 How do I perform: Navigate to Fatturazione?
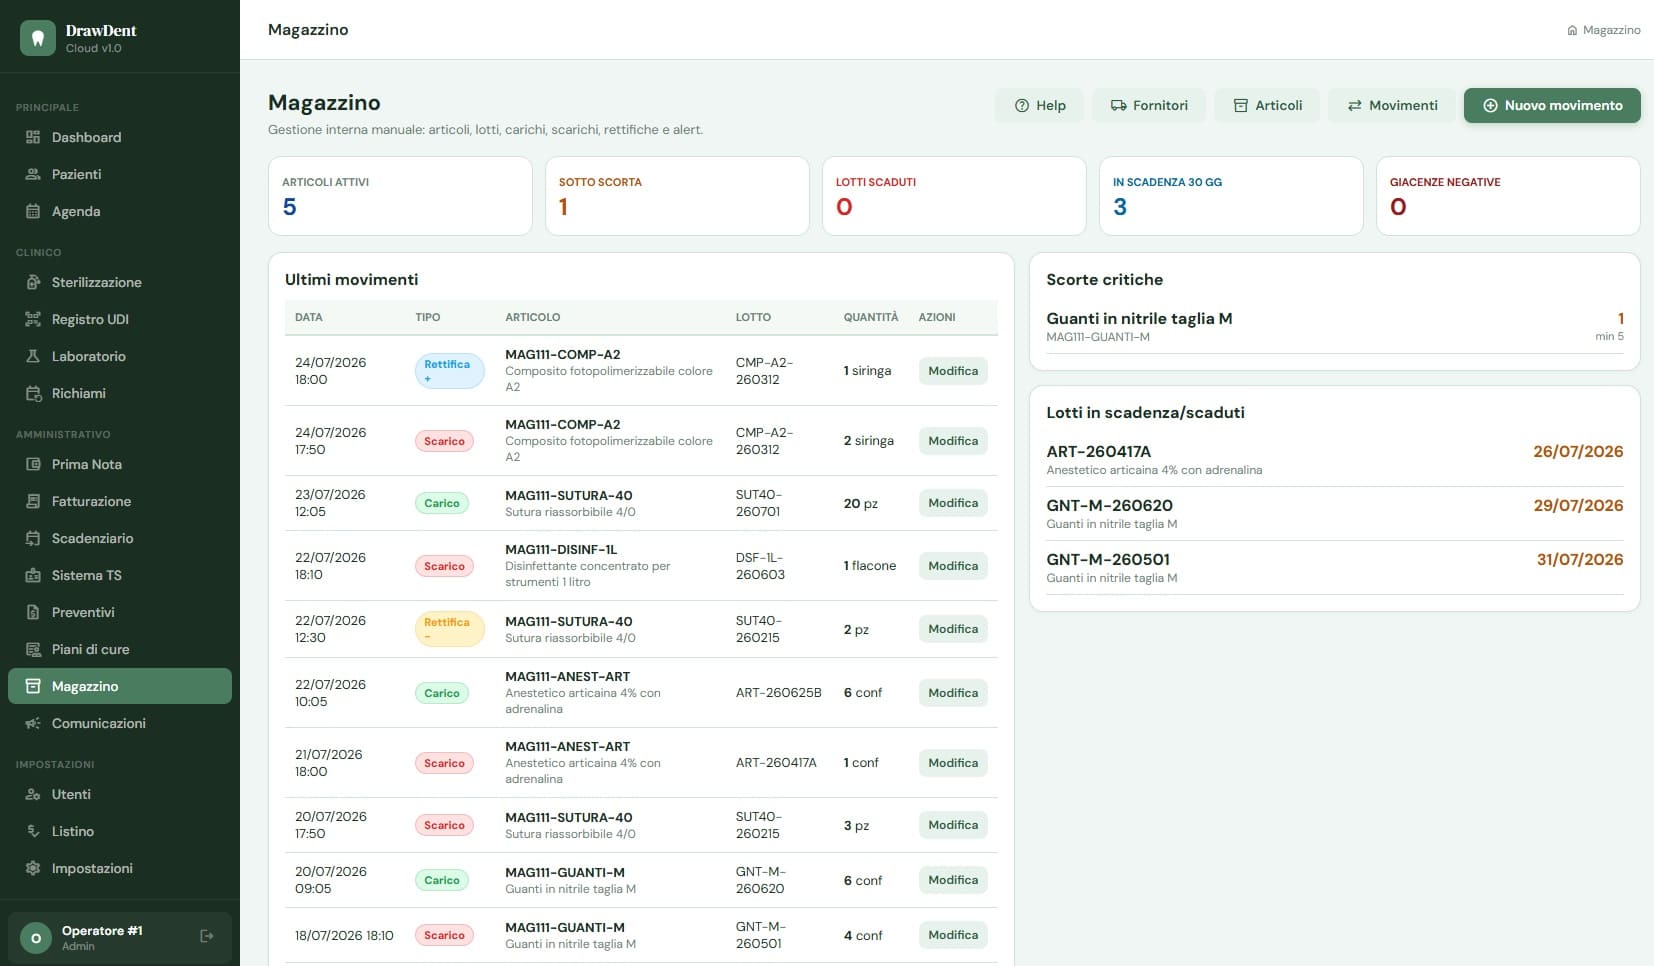120,501
